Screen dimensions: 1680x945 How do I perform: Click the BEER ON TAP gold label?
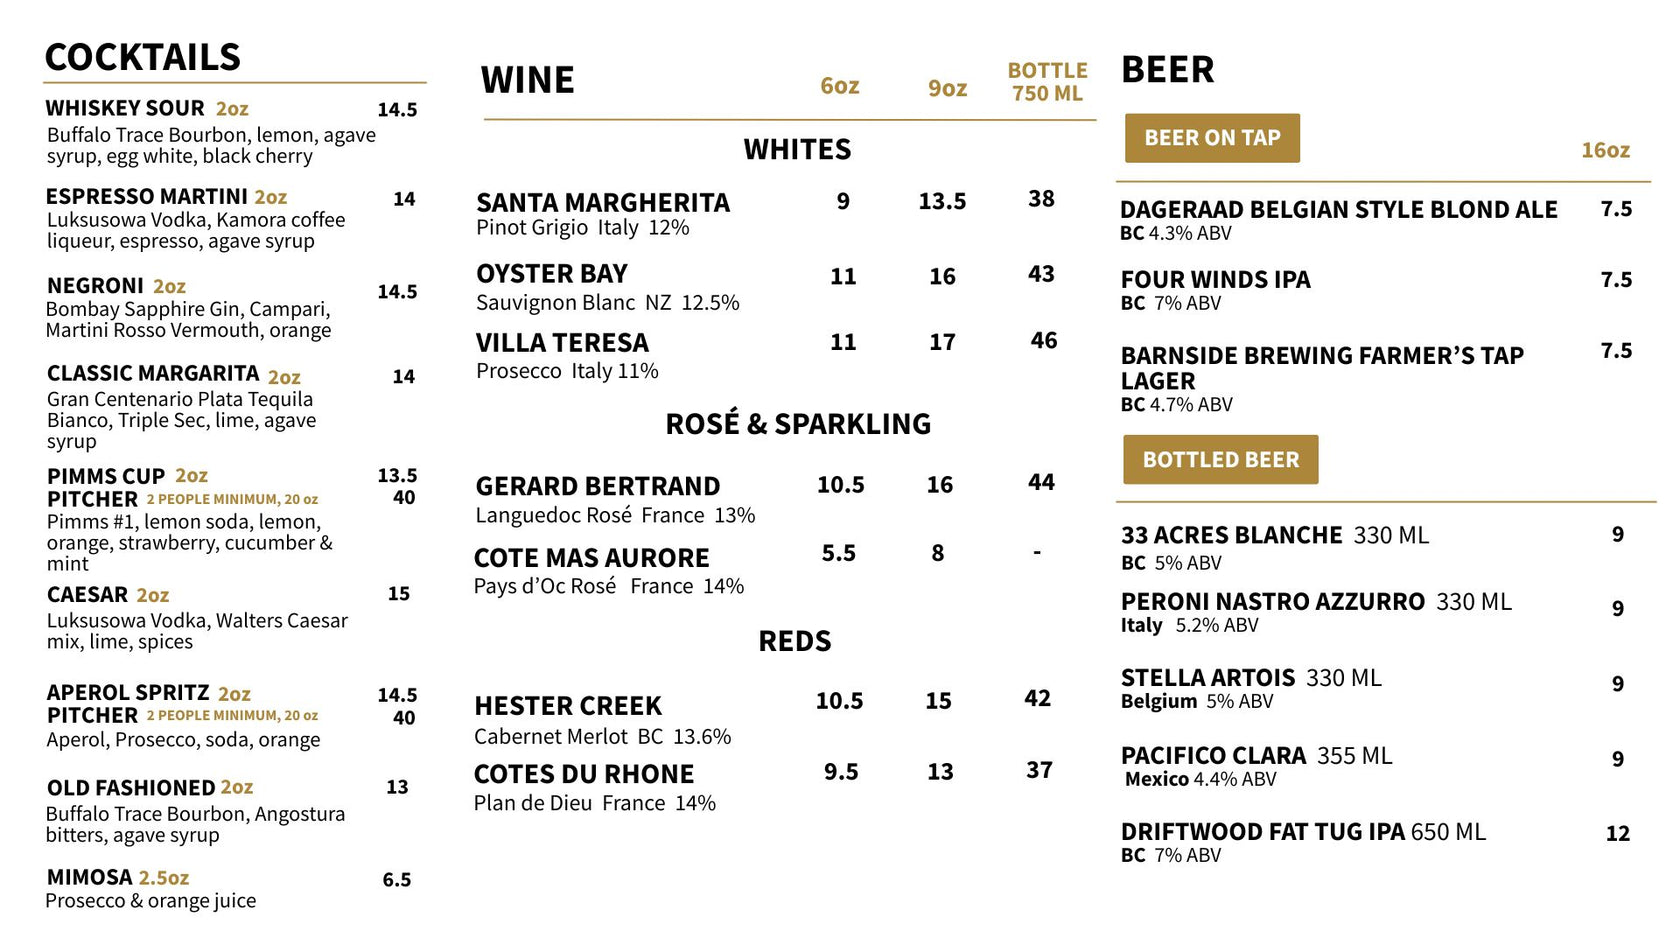[1212, 138]
